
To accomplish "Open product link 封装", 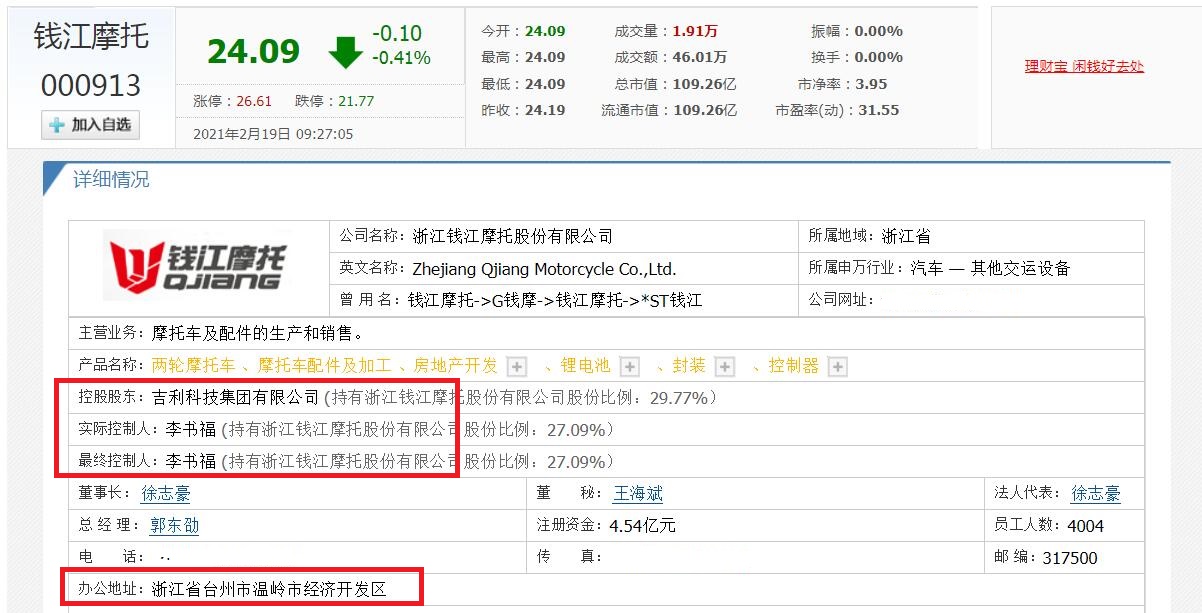I will point(689,366).
